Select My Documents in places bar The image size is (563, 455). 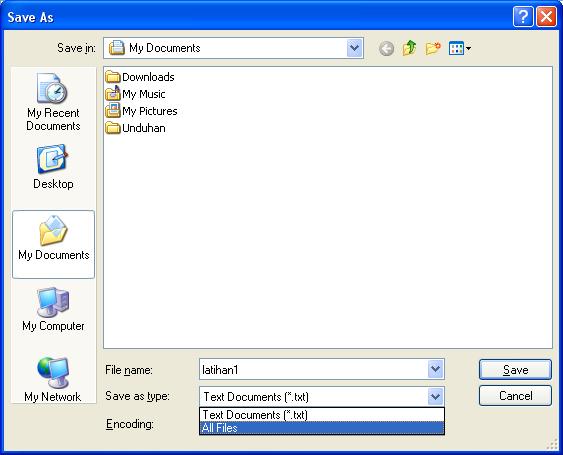(x=53, y=245)
